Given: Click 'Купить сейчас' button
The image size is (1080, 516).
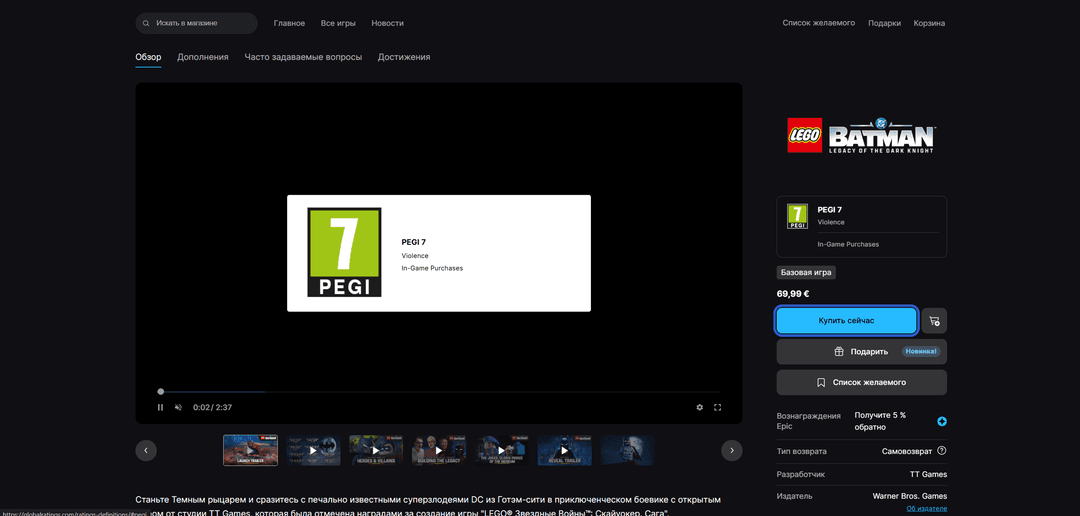Looking at the screenshot, I should click(x=847, y=321).
